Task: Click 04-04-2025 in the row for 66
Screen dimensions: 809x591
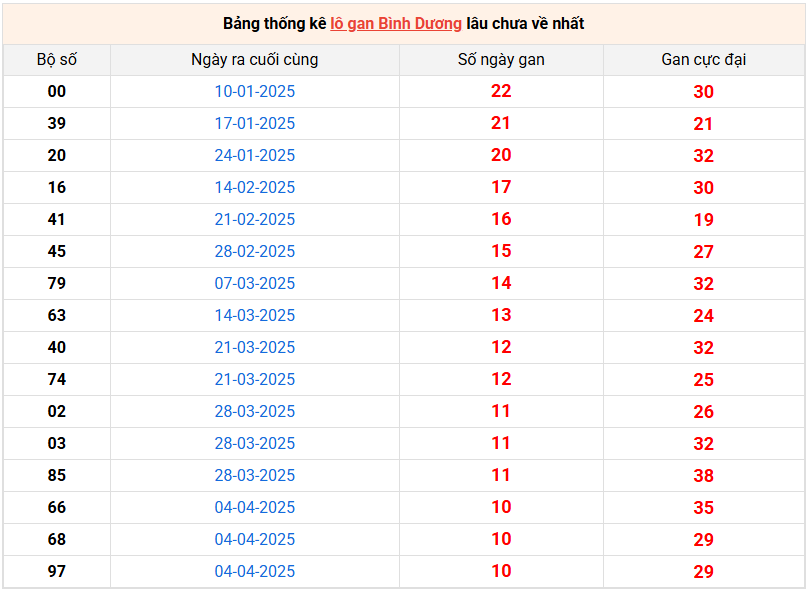Action: (x=255, y=507)
